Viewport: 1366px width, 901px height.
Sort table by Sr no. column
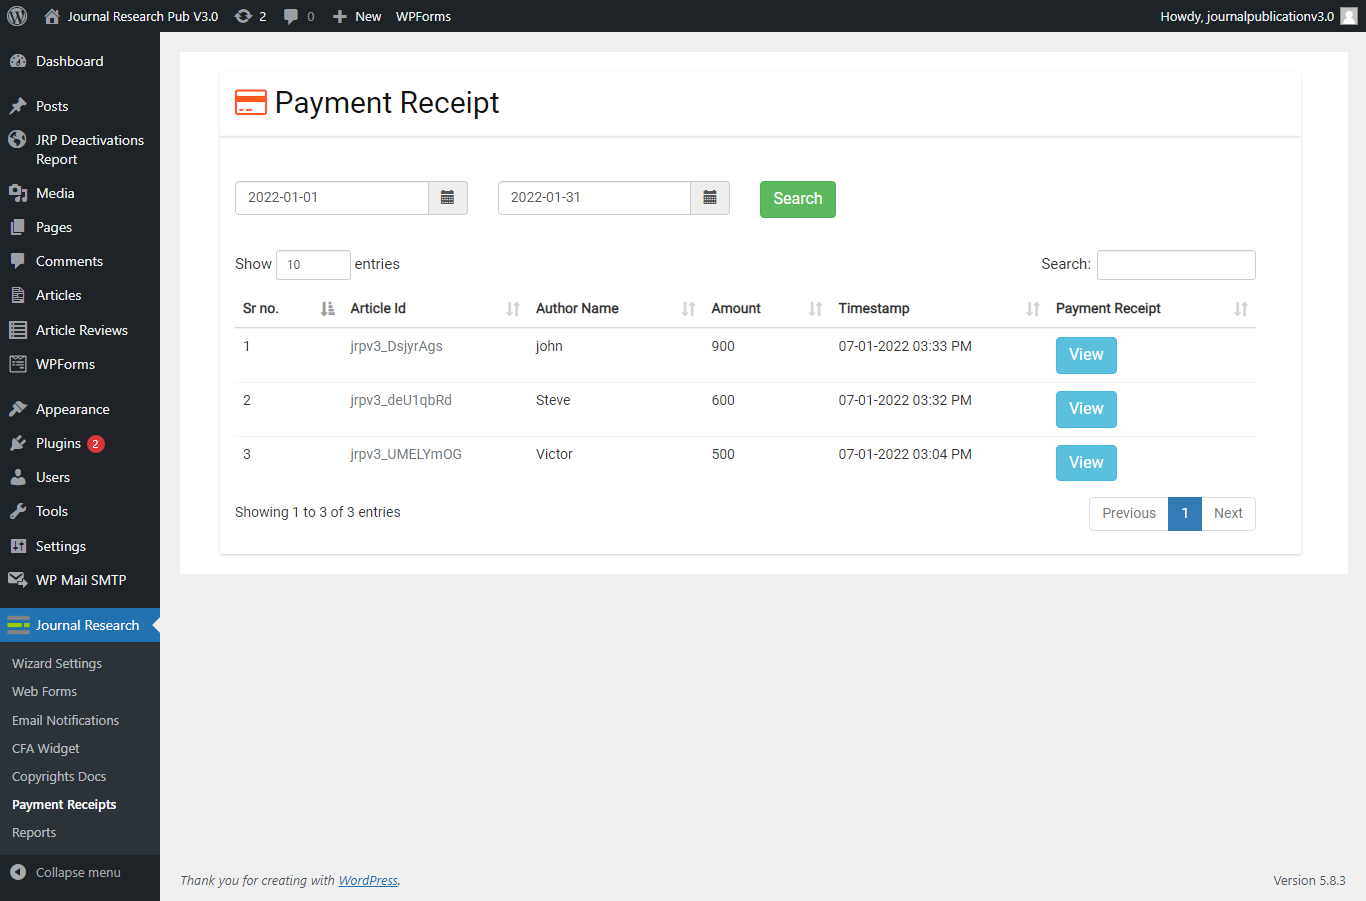pyautogui.click(x=289, y=308)
